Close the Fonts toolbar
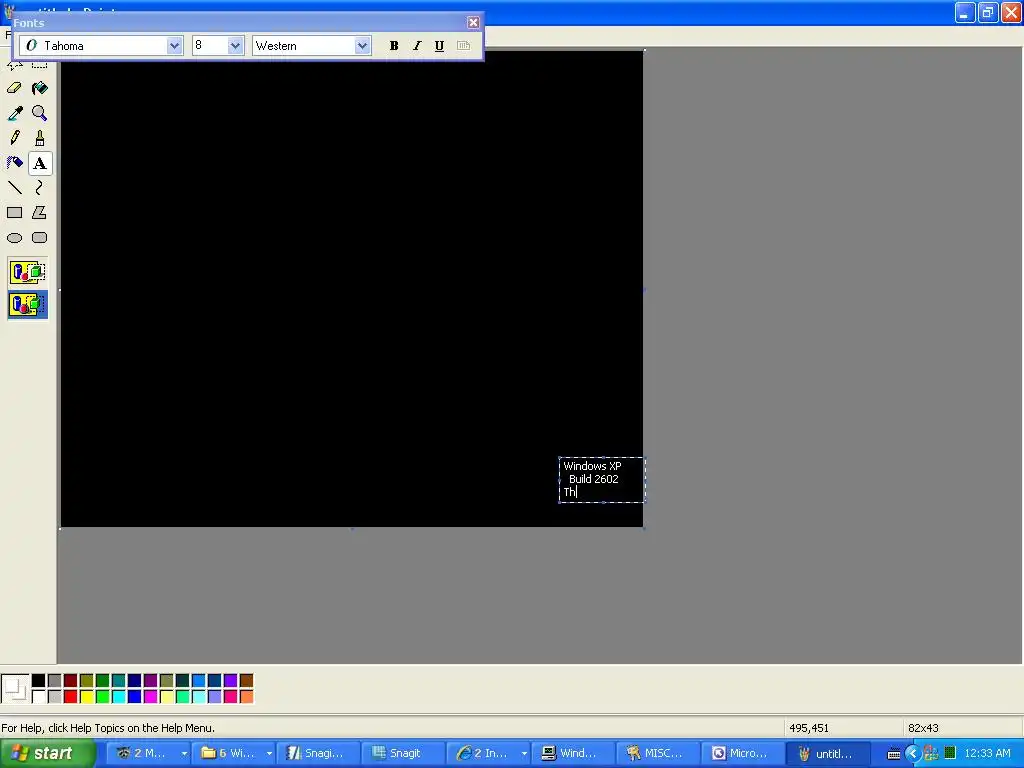 pos(473,23)
